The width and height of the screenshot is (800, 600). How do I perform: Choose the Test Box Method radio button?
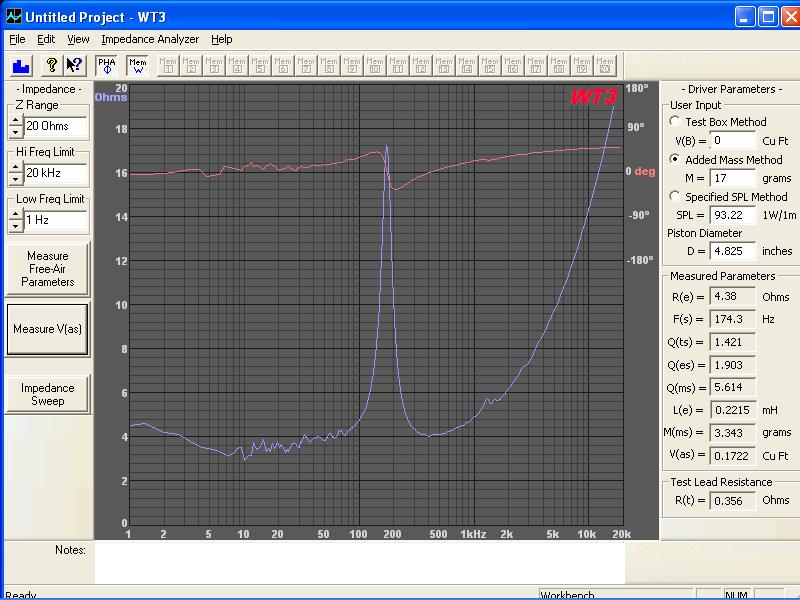(675, 121)
